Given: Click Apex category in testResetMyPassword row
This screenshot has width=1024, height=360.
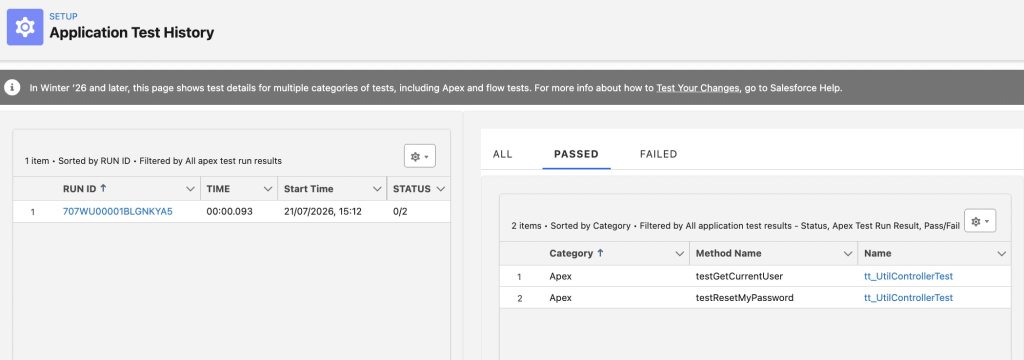Looking at the screenshot, I should tap(560, 298).
